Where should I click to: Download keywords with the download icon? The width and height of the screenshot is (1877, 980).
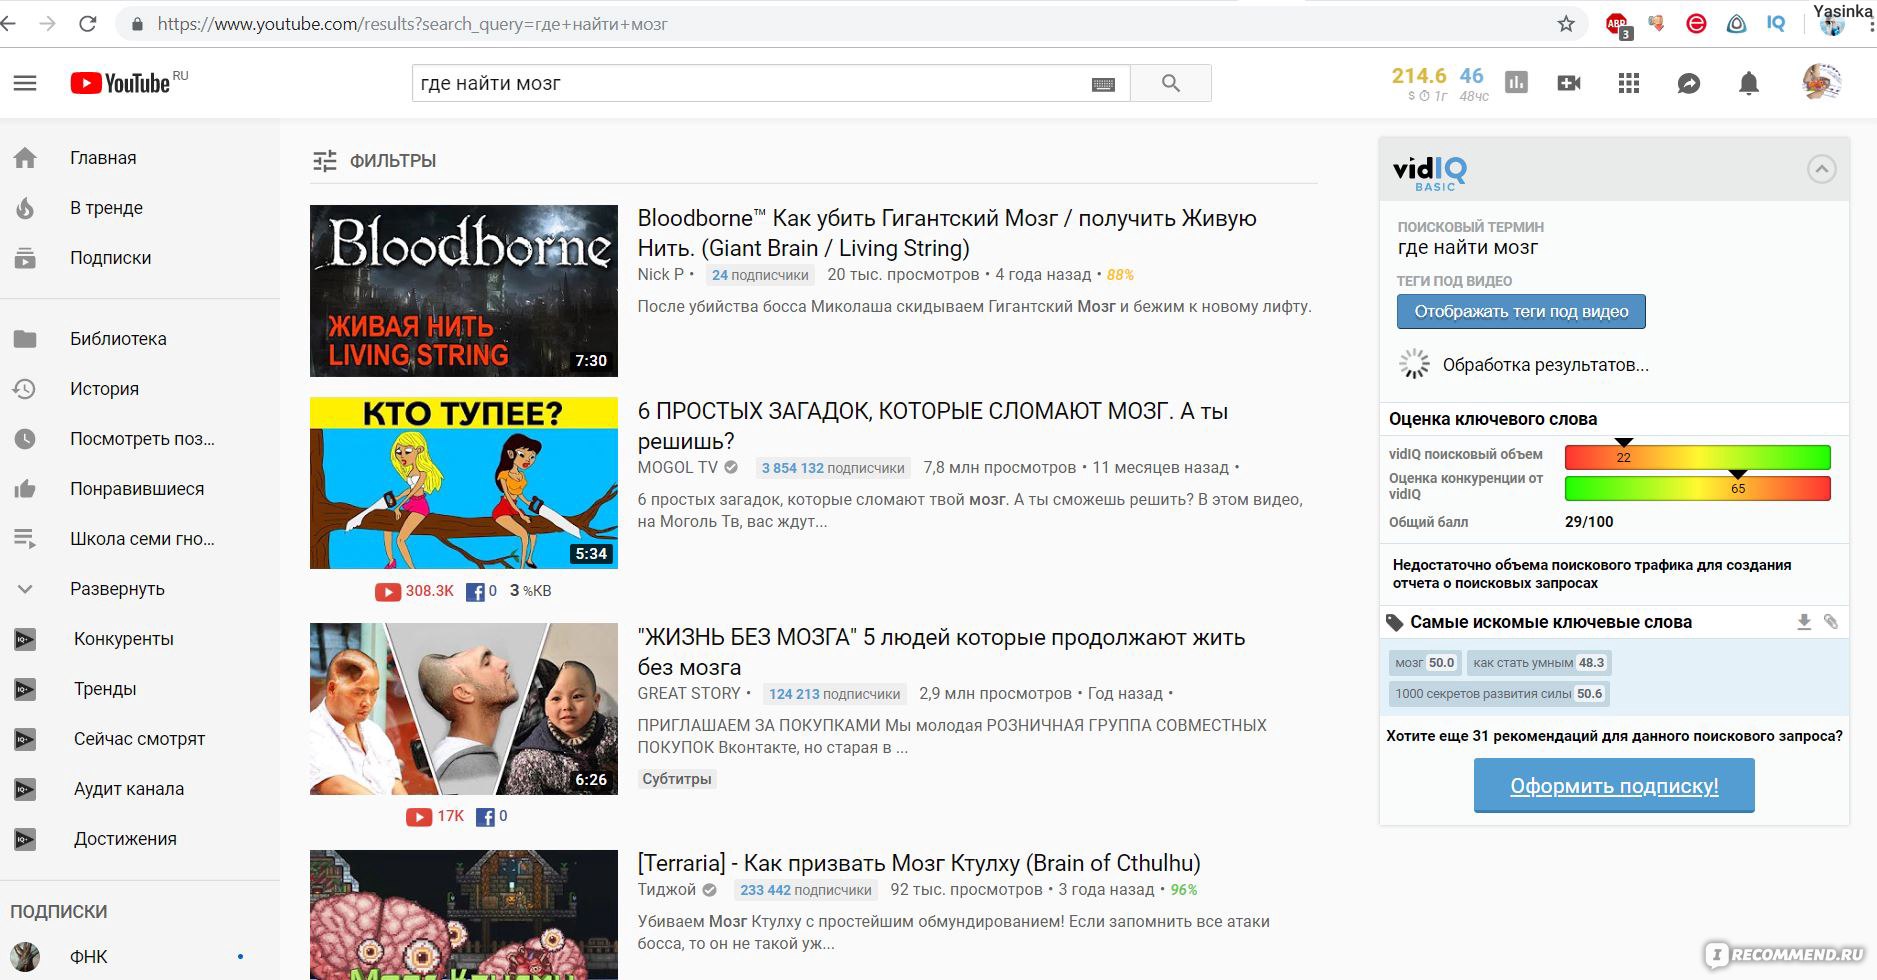click(1804, 622)
